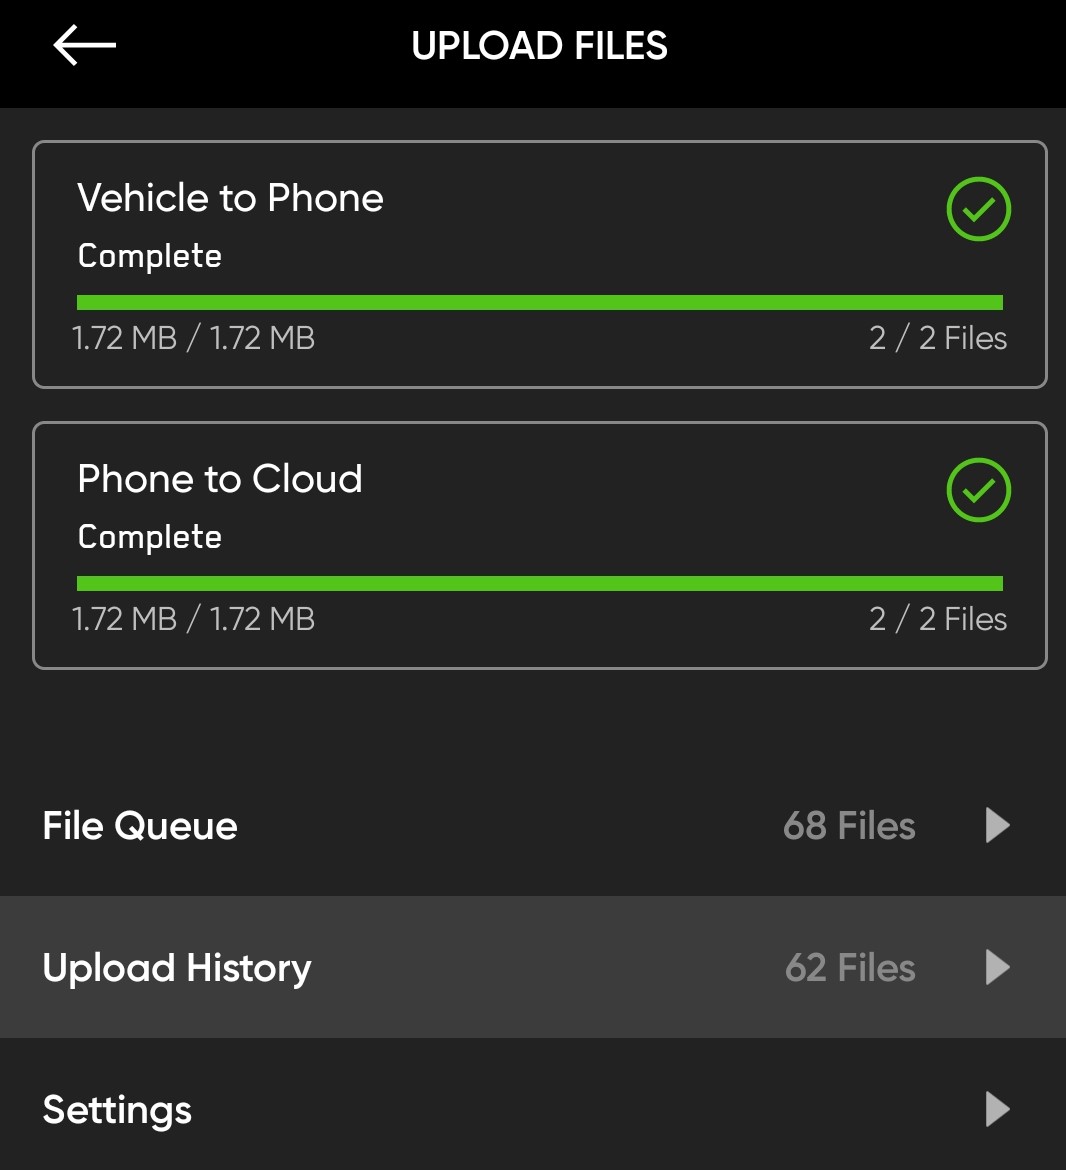This screenshot has width=1066, height=1170.
Task: Click Phone to Cloud Complete status text
Action: click(x=150, y=537)
